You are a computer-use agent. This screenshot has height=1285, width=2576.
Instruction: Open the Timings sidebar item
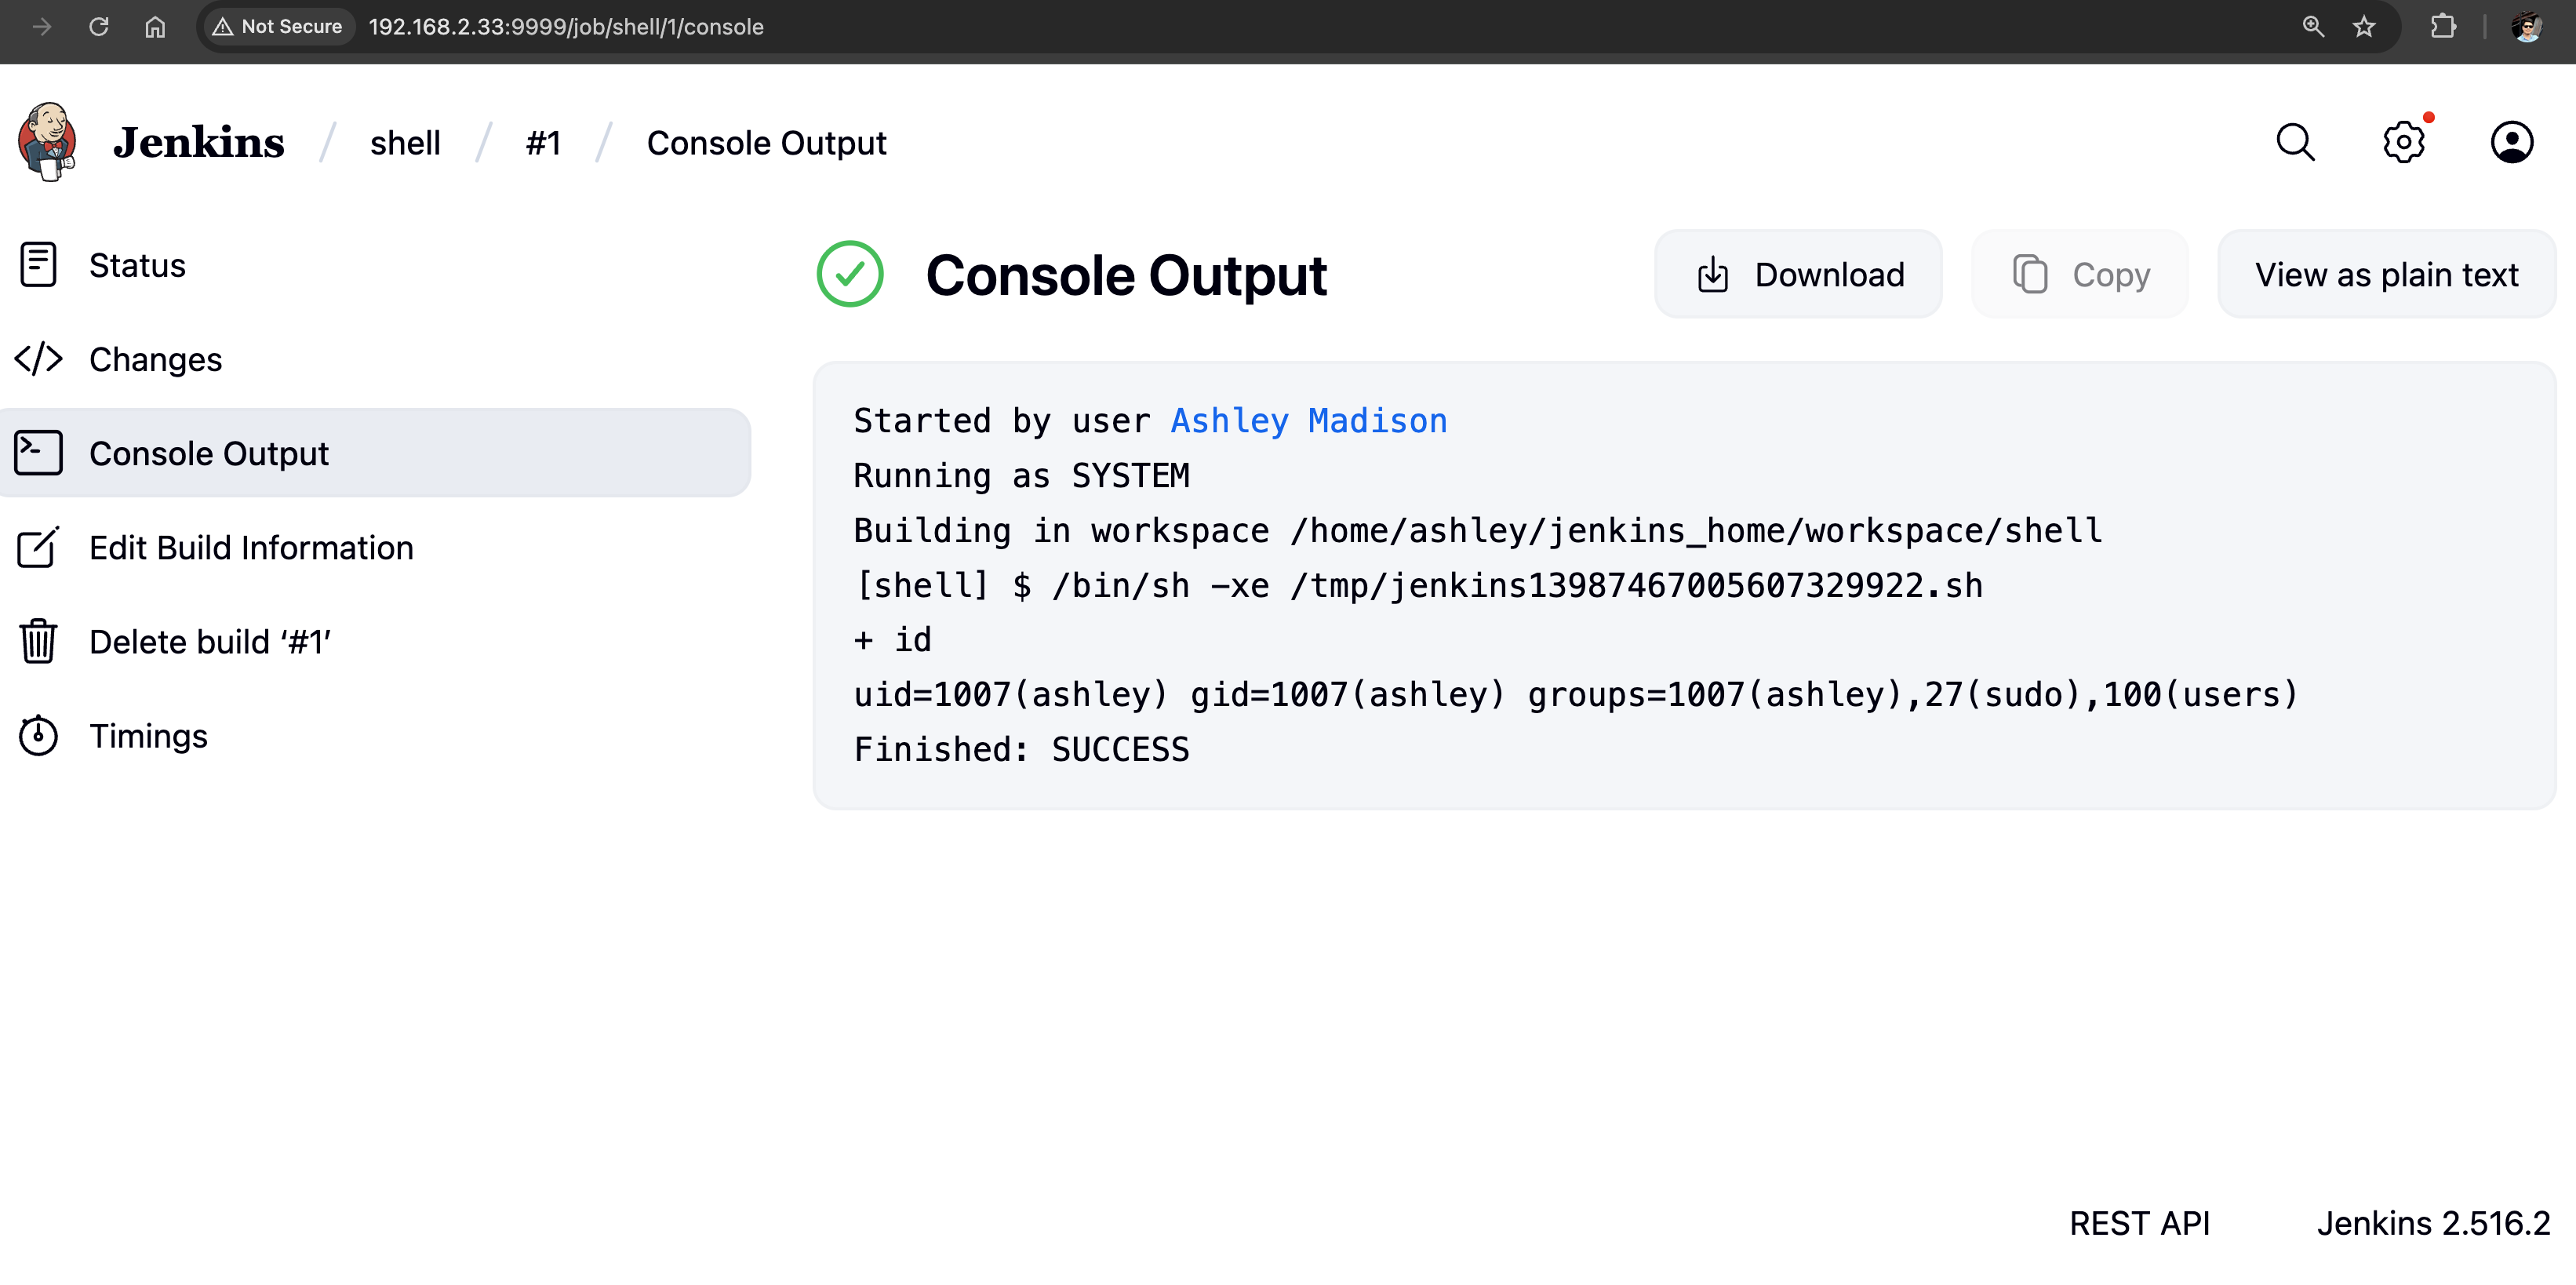click(x=148, y=736)
